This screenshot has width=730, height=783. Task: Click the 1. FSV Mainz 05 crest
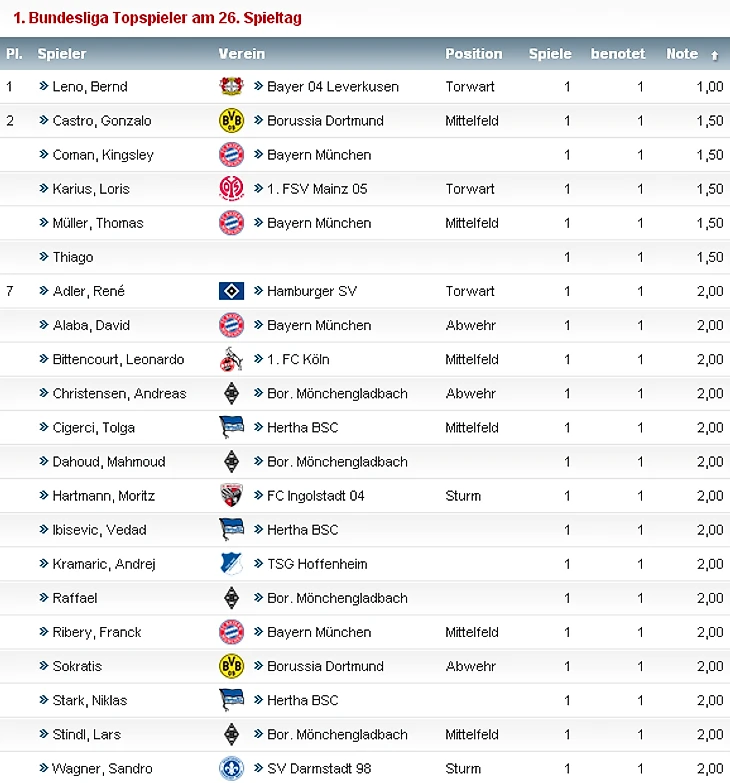coord(231,189)
